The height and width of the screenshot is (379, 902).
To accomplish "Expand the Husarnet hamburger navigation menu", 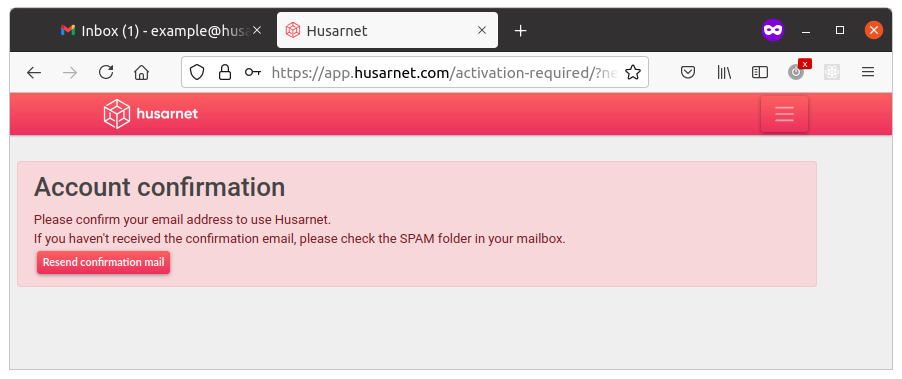I will 785,114.
